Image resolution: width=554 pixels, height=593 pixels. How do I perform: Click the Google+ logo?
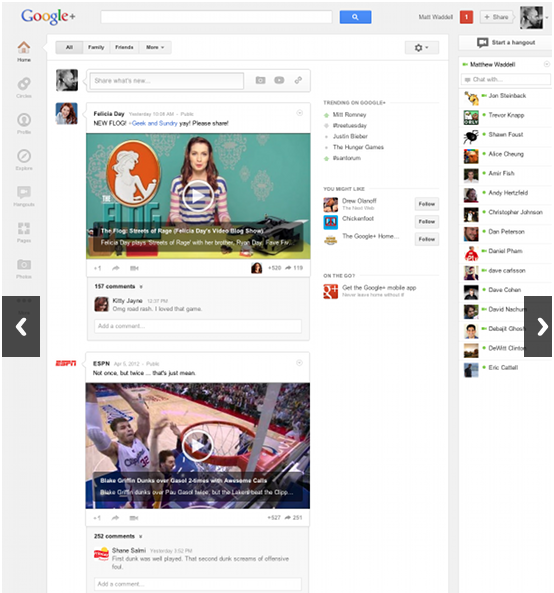pyautogui.click(x=48, y=17)
